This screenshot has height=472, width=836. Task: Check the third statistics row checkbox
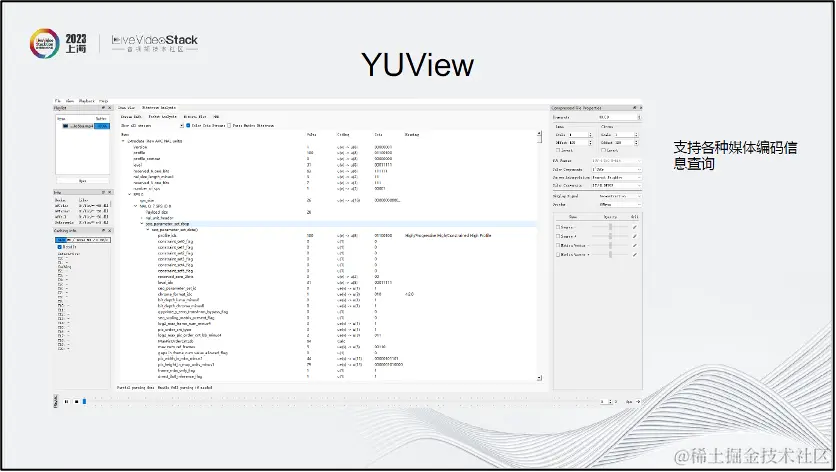[558, 245]
